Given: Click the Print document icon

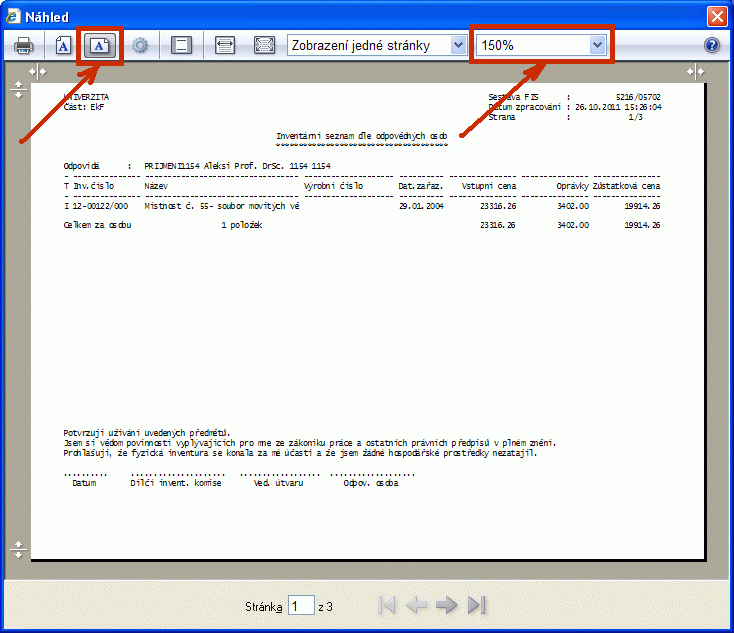Looking at the screenshot, I should (x=23, y=45).
